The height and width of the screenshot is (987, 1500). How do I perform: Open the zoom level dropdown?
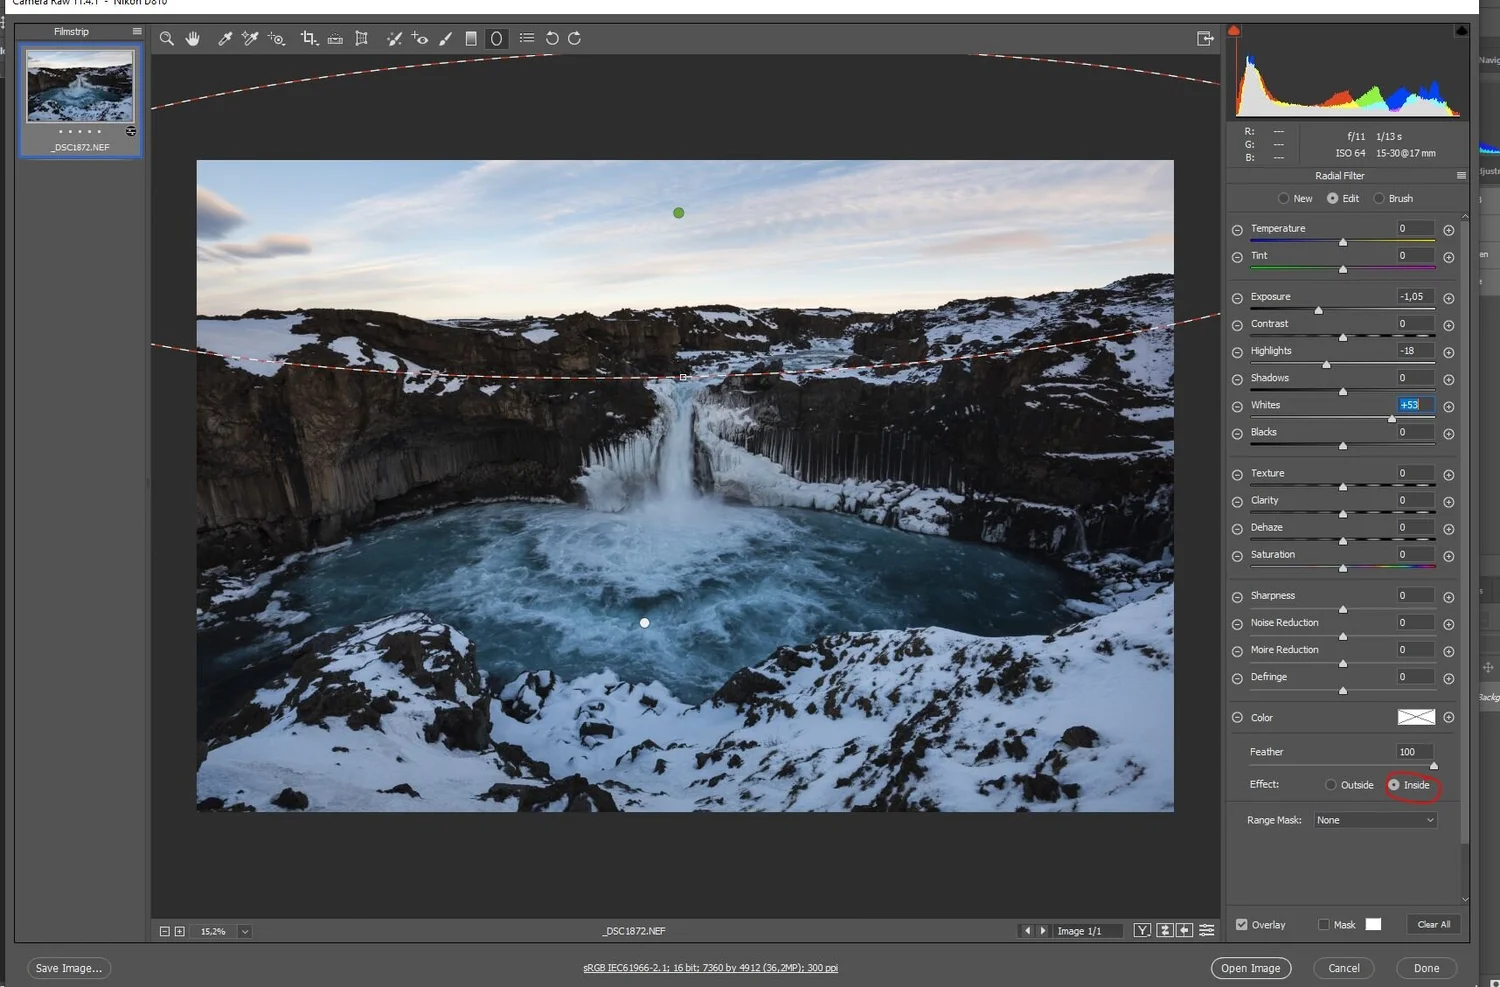point(245,931)
